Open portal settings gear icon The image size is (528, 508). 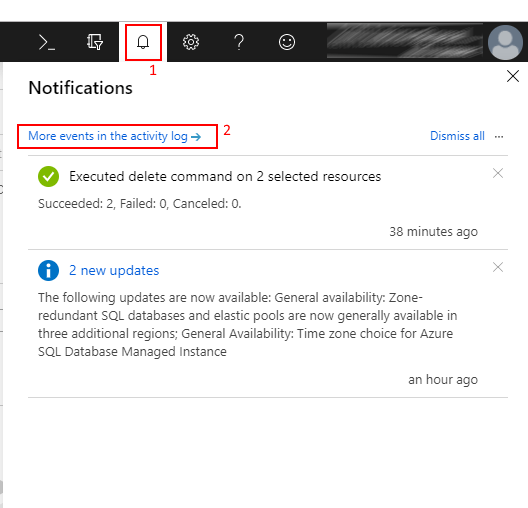point(191,42)
